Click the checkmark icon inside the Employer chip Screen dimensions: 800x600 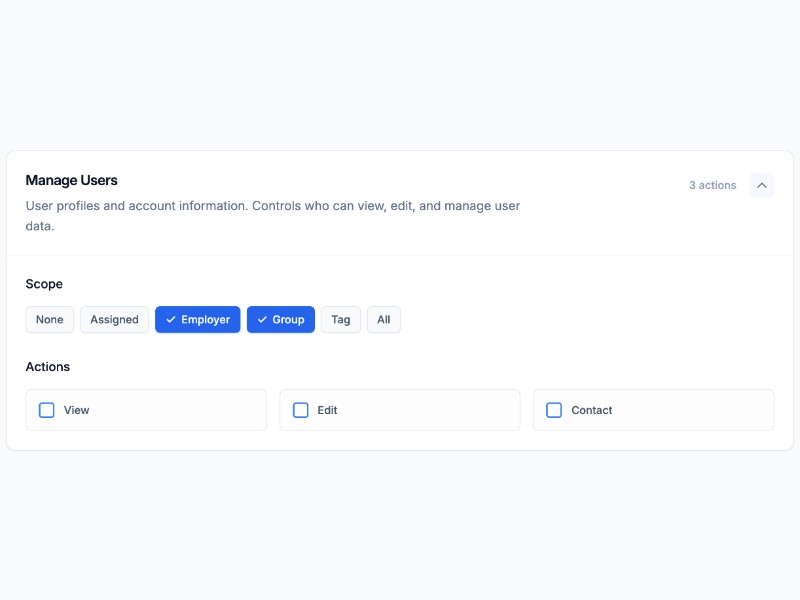click(174, 319)
